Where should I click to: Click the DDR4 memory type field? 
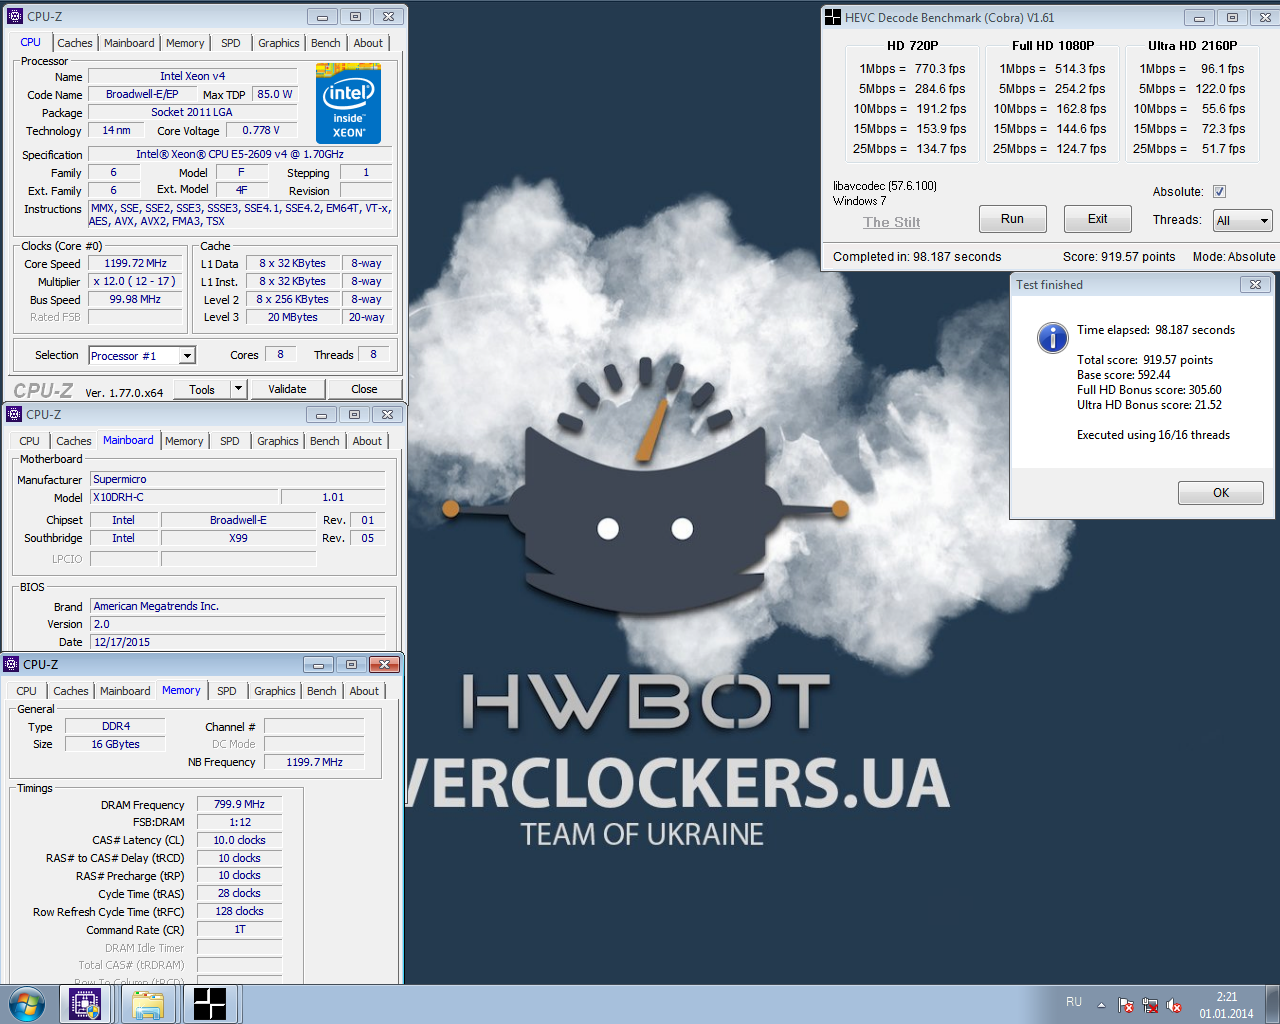[116, 726]
